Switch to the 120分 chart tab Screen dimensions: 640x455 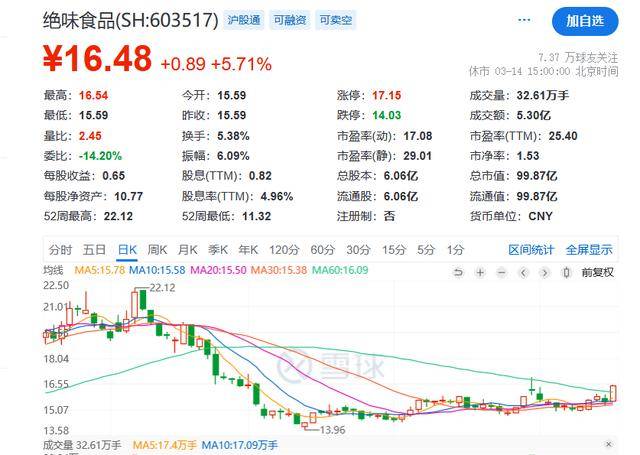tap(284, 249)
